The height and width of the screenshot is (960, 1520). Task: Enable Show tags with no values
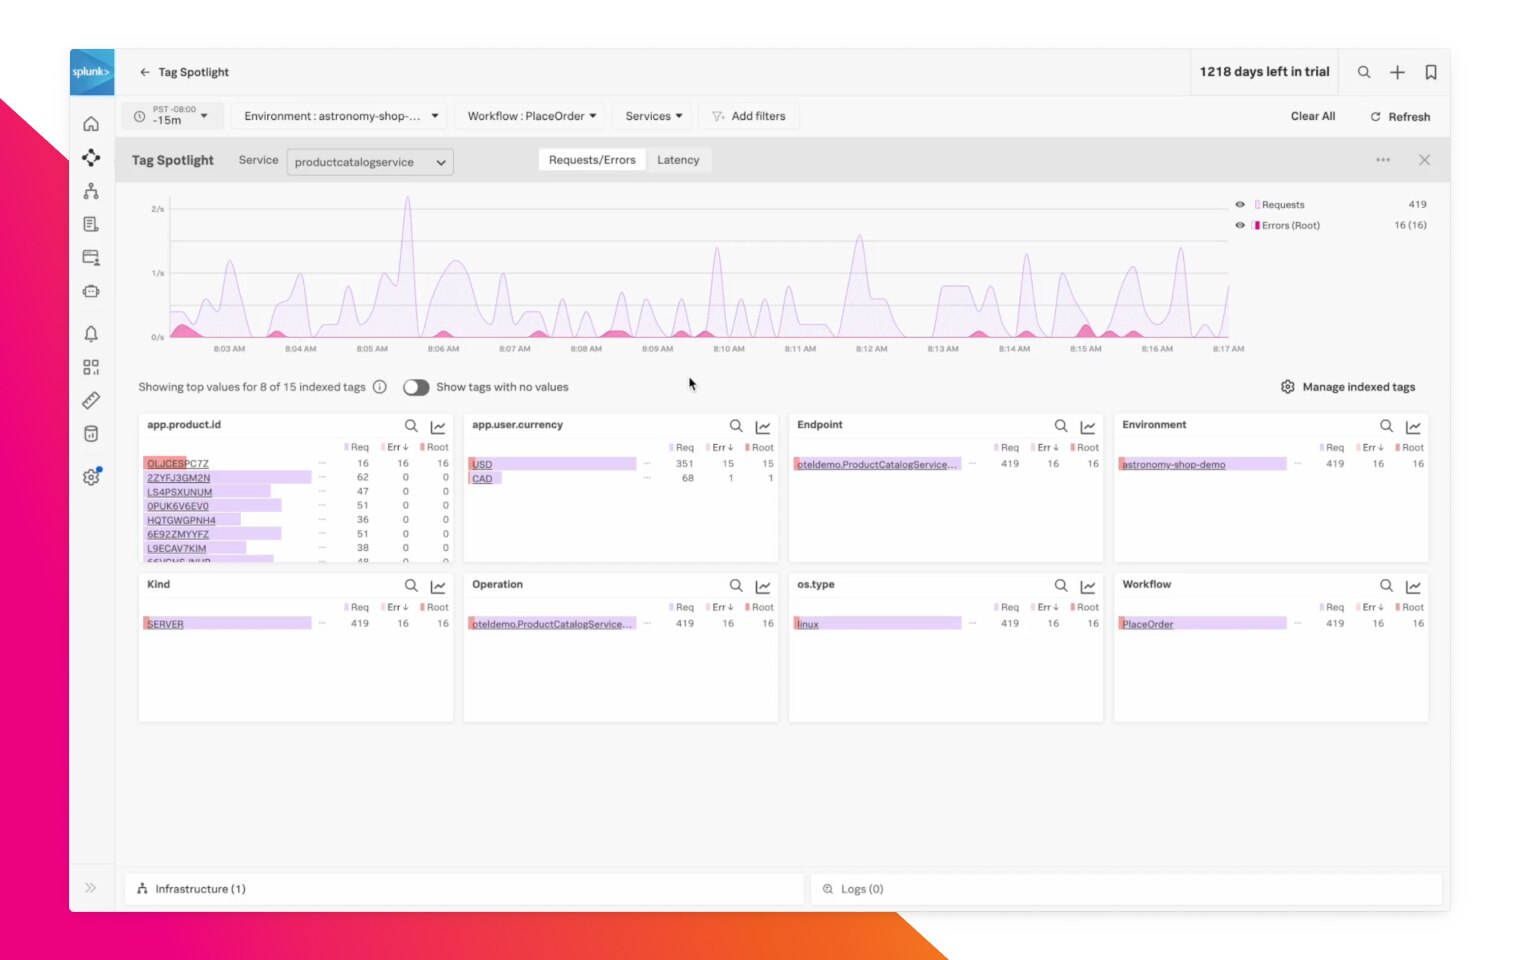click(x=416, y=387)
